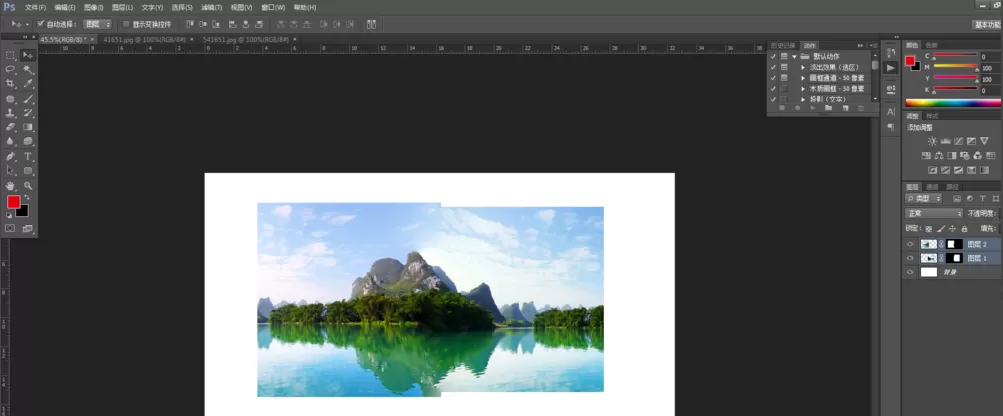Select the Pen tool
The height and width of the screenshot is (416, 1003).
tap(10, 156)
